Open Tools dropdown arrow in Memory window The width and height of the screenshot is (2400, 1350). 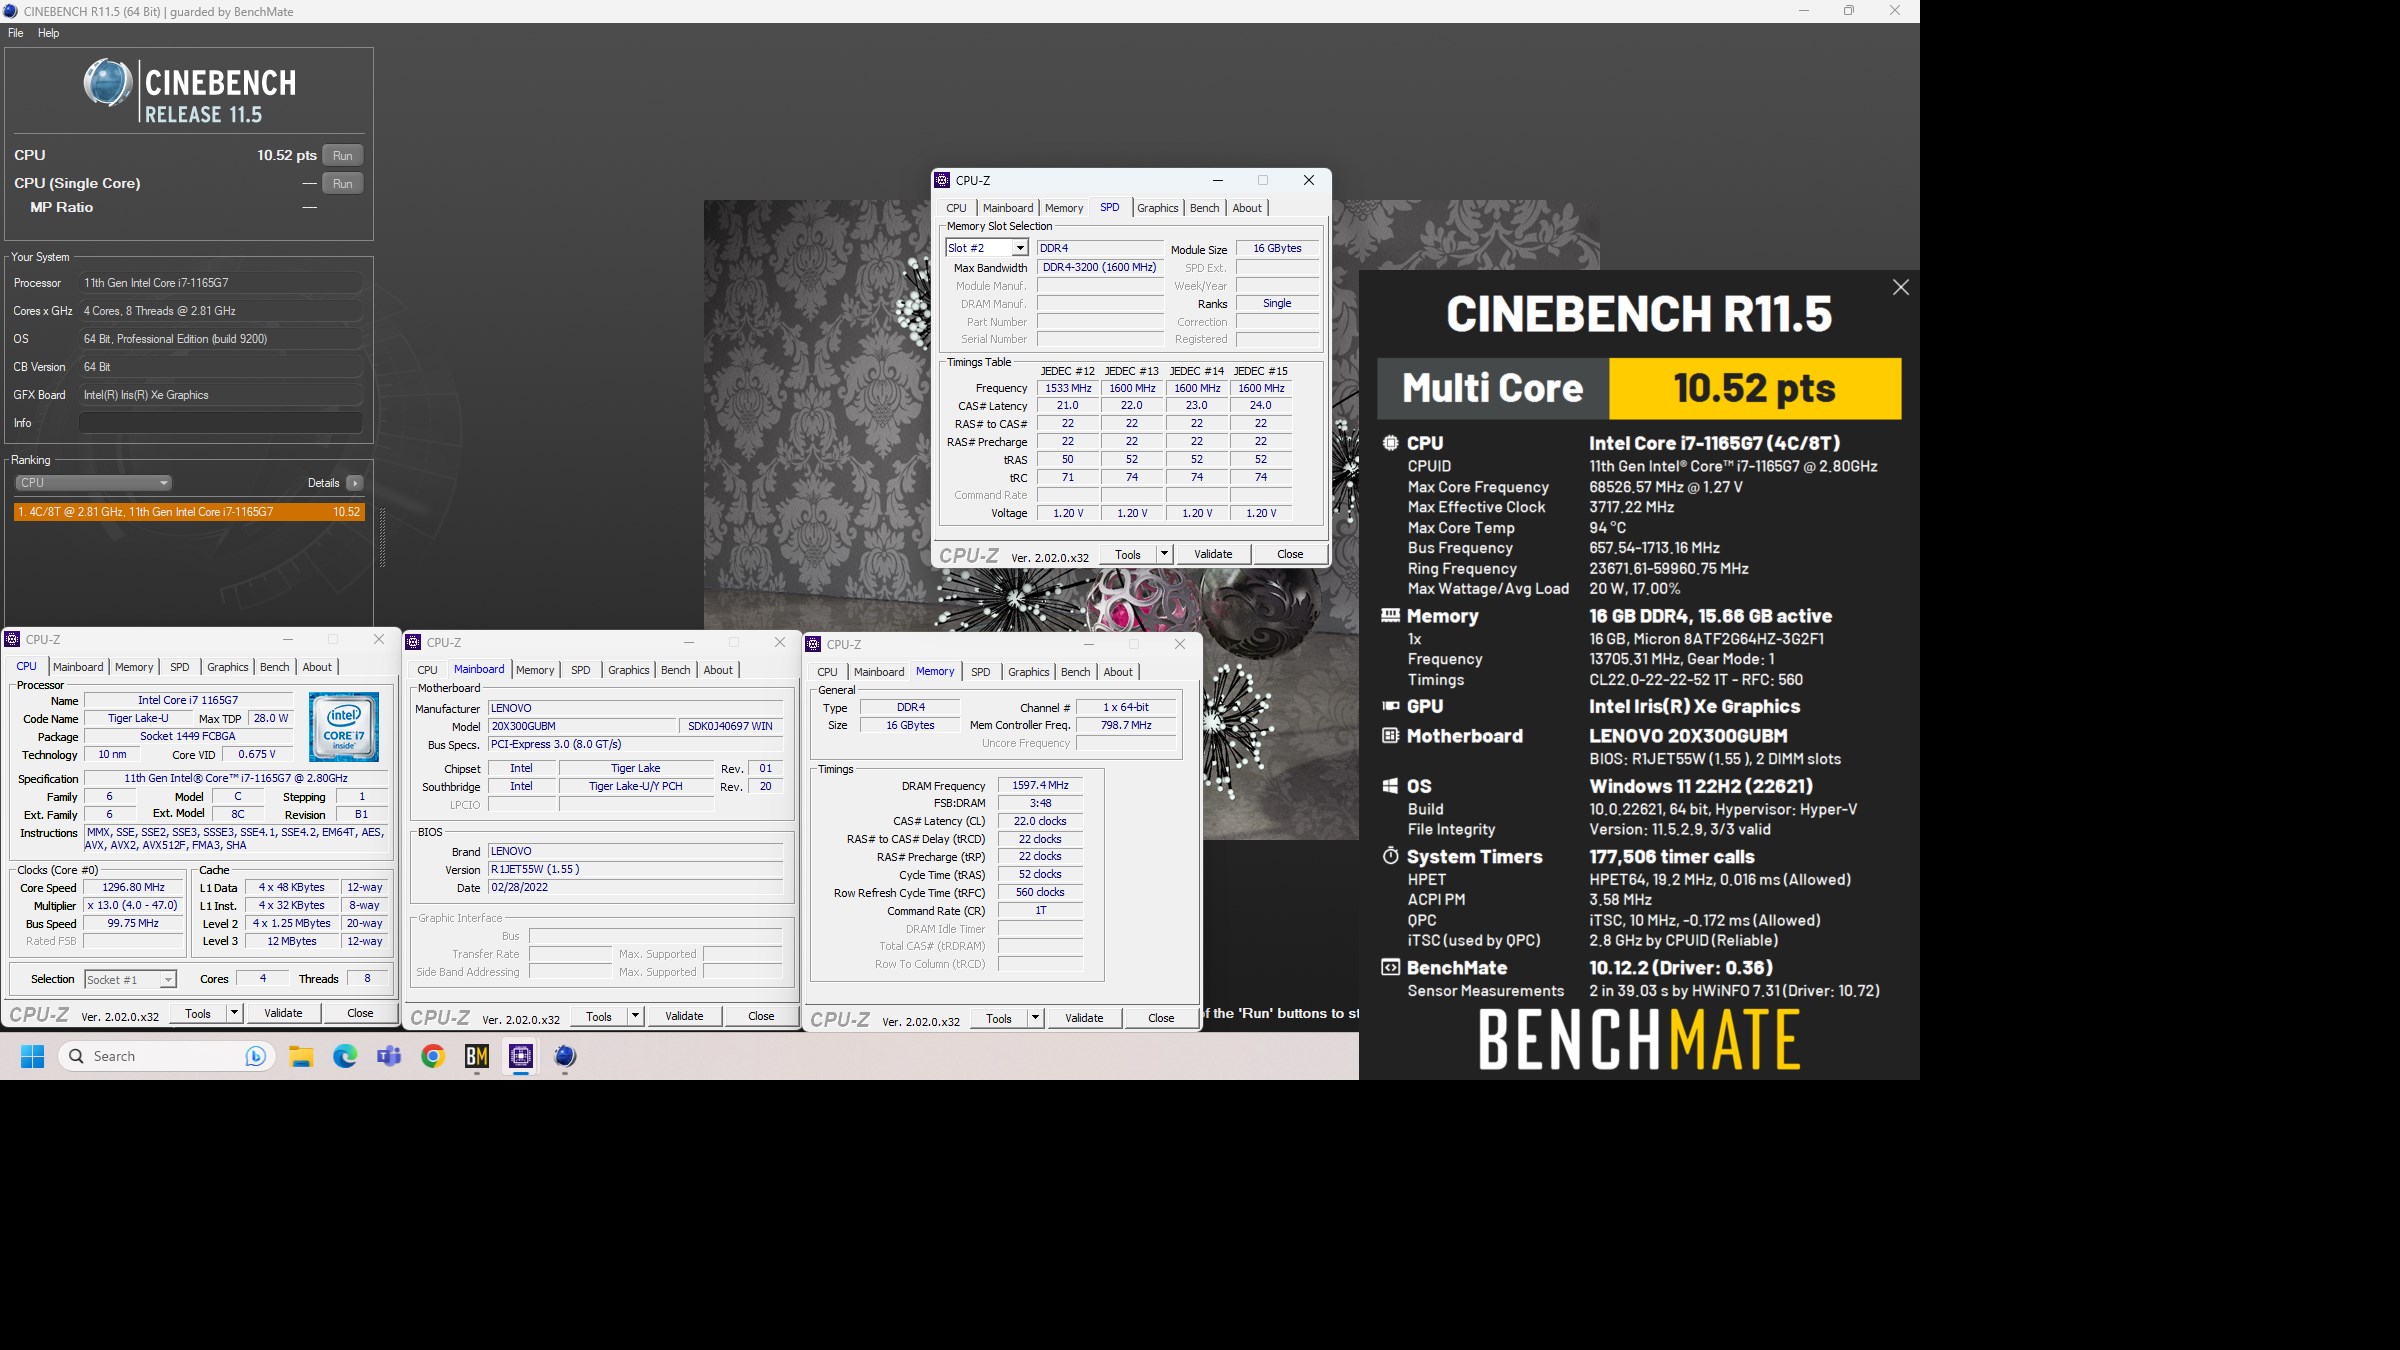point(1035,1018)
